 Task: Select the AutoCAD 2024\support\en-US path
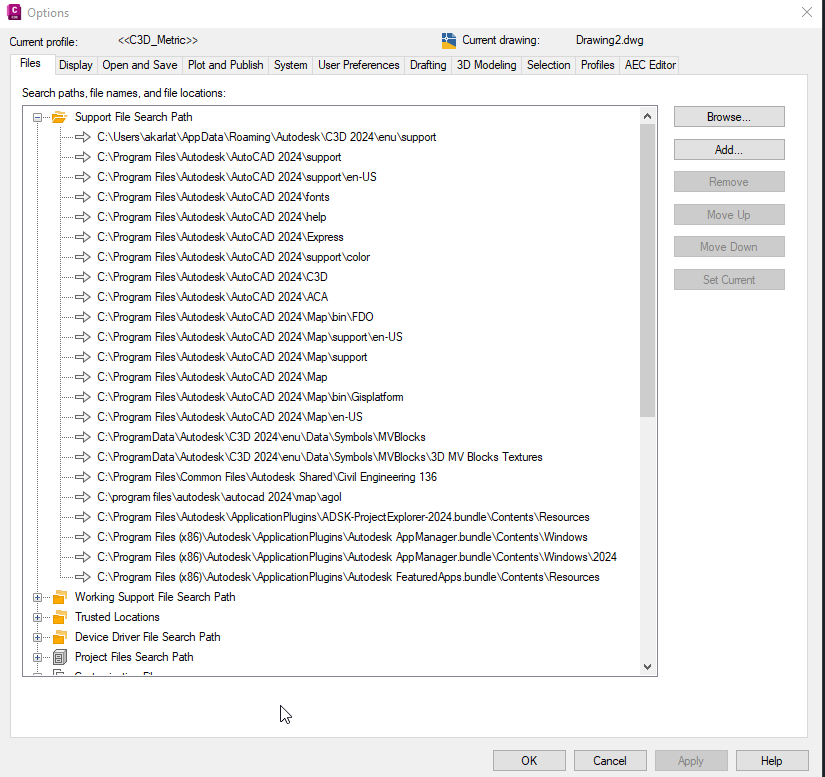coord(237,177)
